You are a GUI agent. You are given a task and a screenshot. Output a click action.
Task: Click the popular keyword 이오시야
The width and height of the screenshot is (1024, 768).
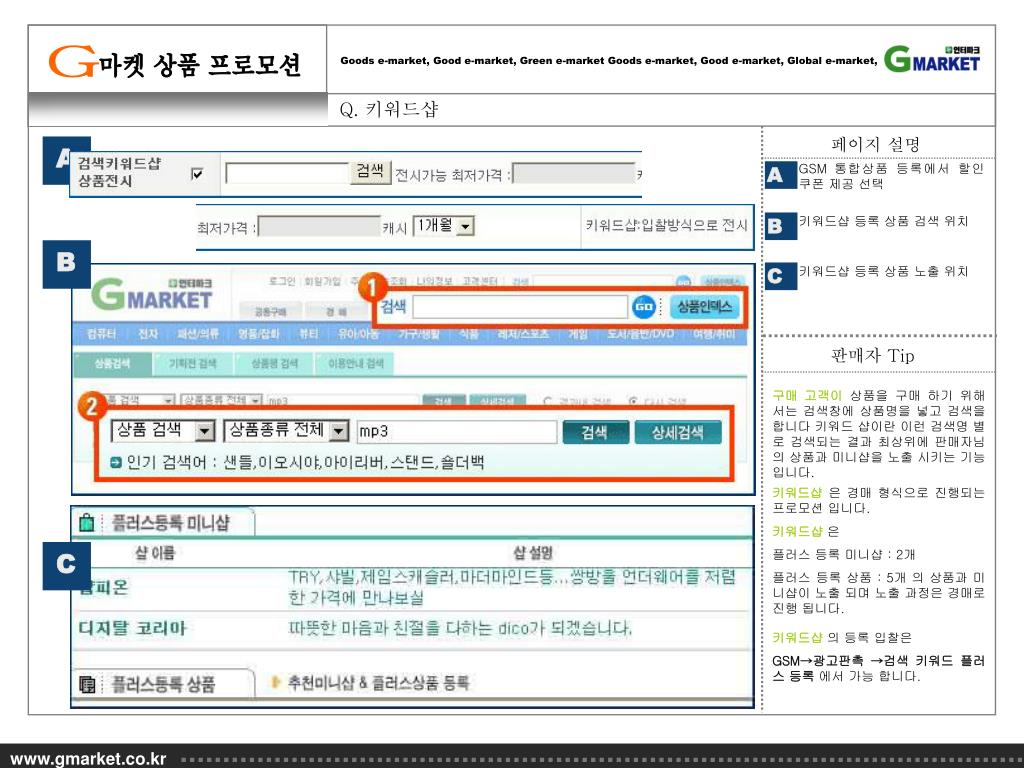pos(289,463)
